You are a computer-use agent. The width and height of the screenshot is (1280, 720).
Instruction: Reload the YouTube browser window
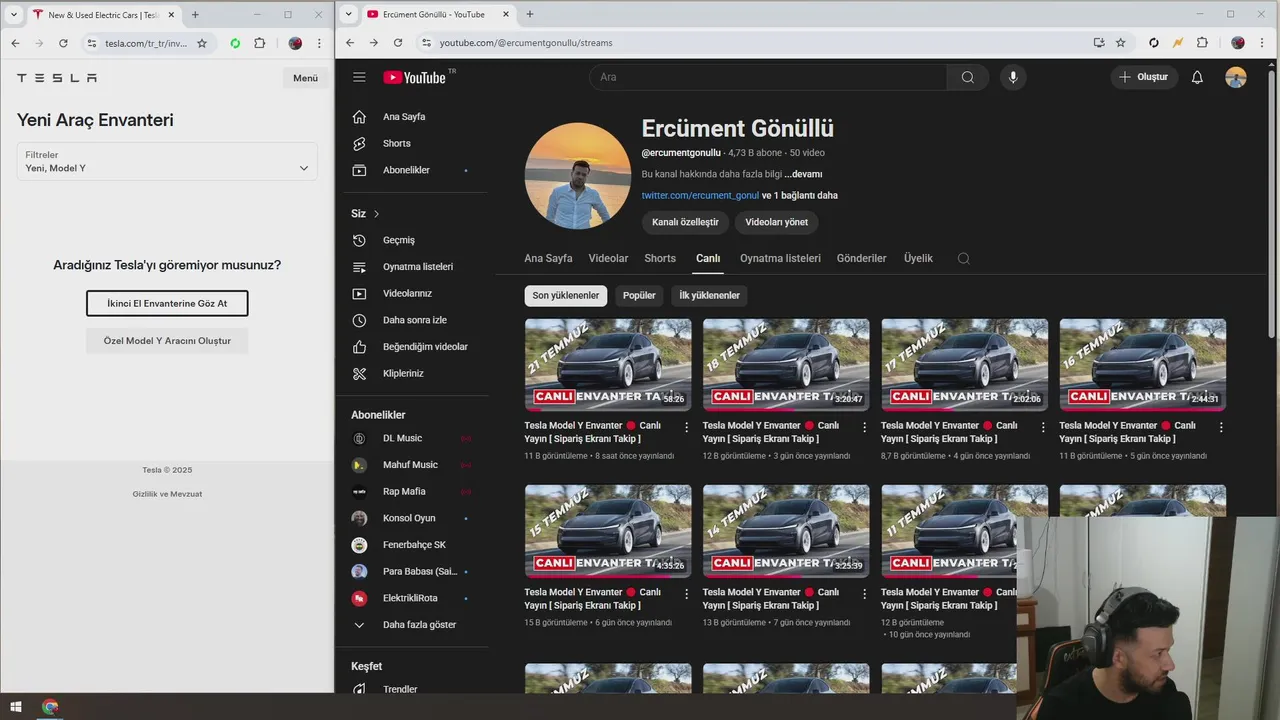pos(398,43)
